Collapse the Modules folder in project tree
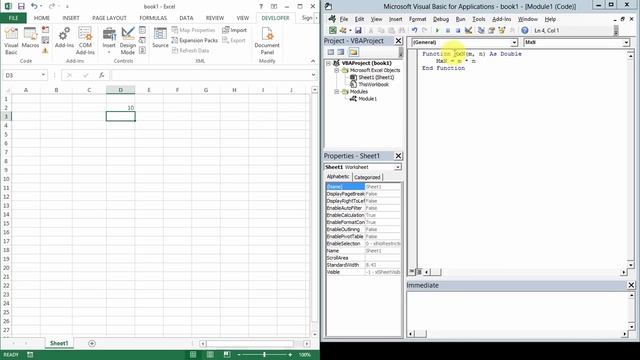Image resolution: width=640 pixels, height=360 pixels. [x=337, y=92]
